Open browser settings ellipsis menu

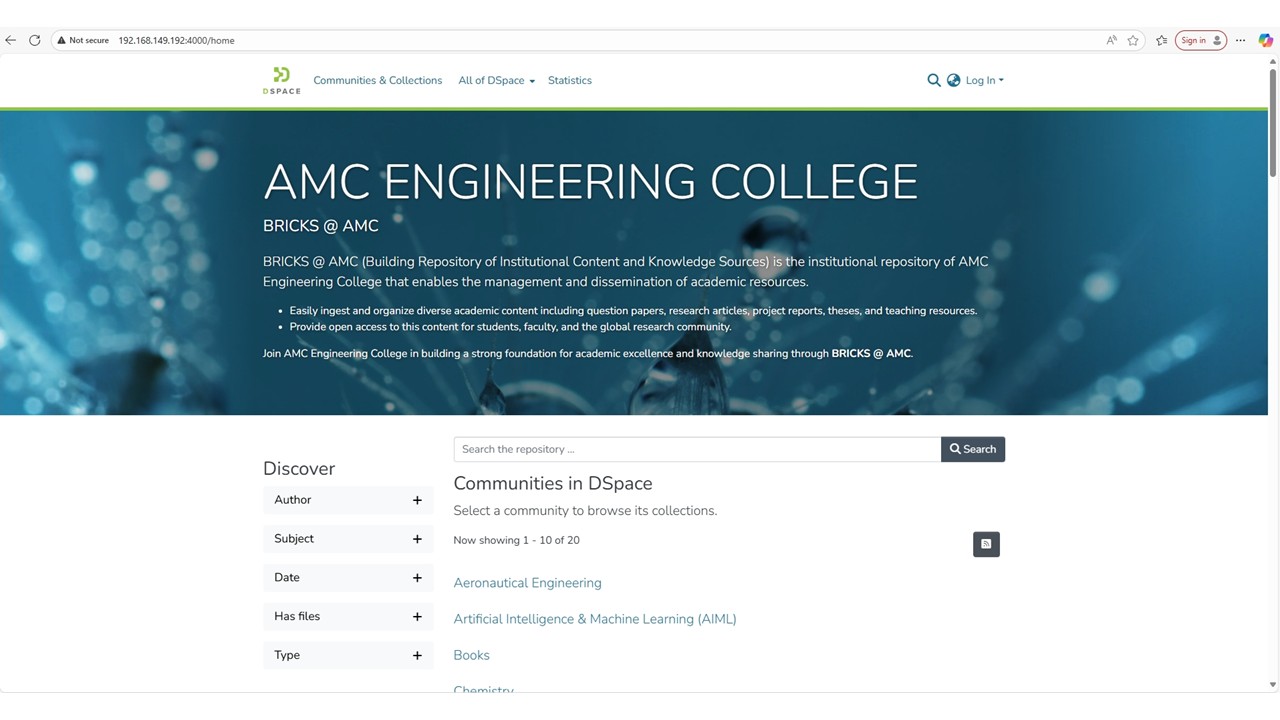click(1240, 40)
